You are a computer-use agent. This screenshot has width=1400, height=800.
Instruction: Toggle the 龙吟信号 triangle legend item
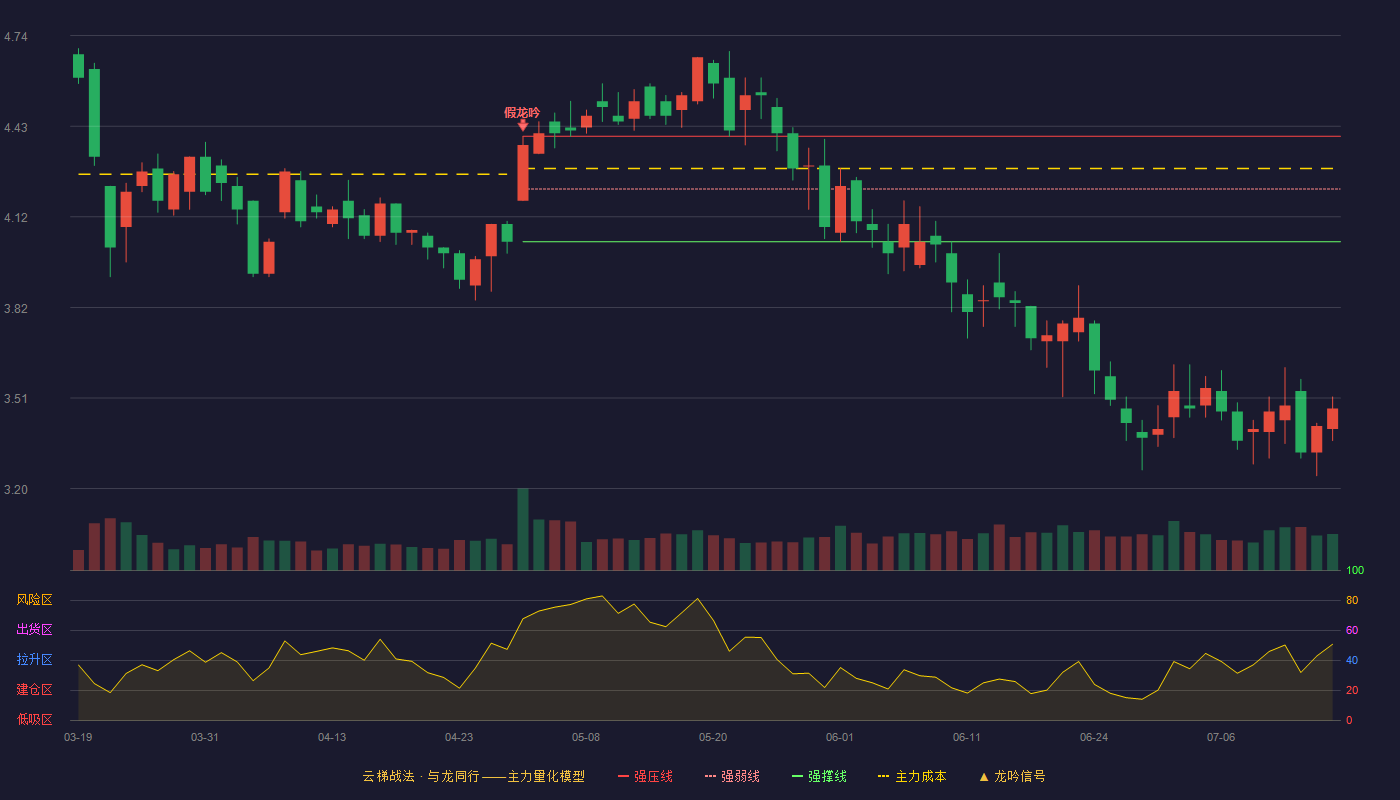click(1011, 776)
